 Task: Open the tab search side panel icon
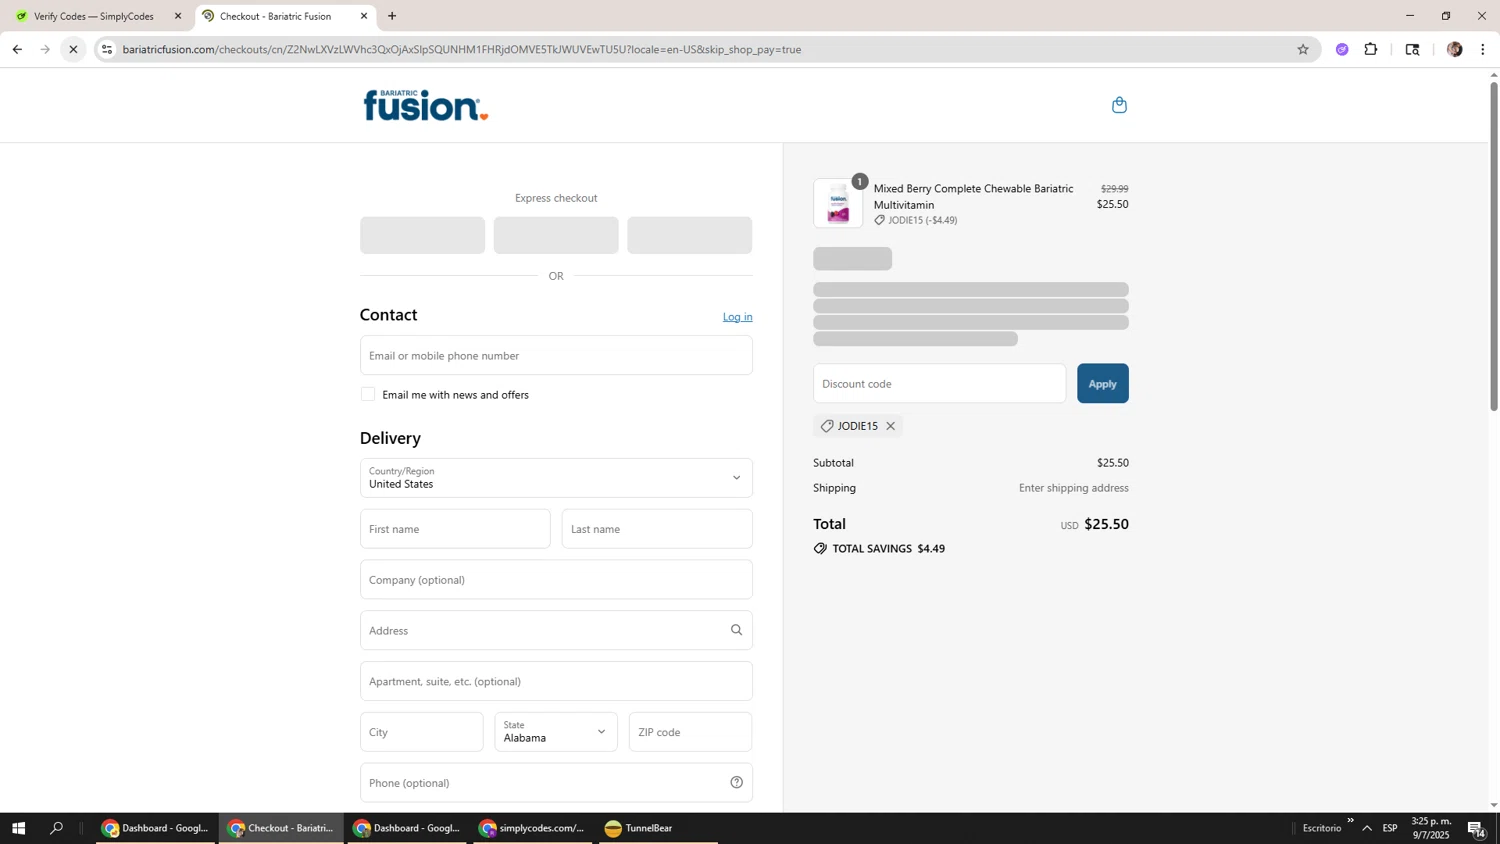1412,49
